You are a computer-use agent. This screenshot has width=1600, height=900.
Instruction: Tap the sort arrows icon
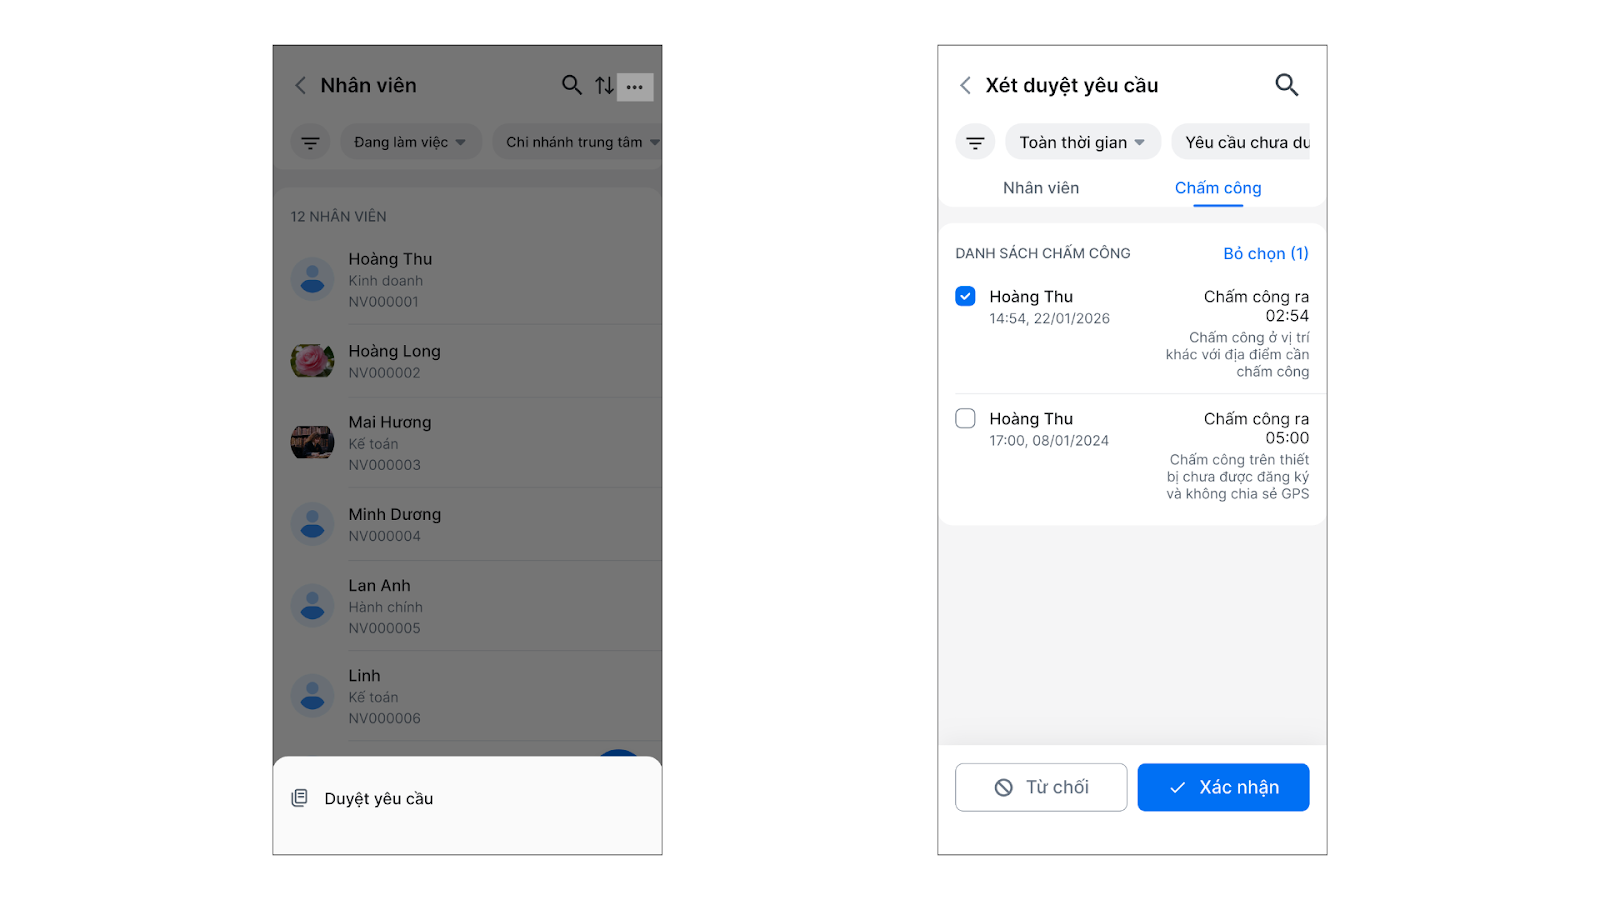[x=604, y=86]
